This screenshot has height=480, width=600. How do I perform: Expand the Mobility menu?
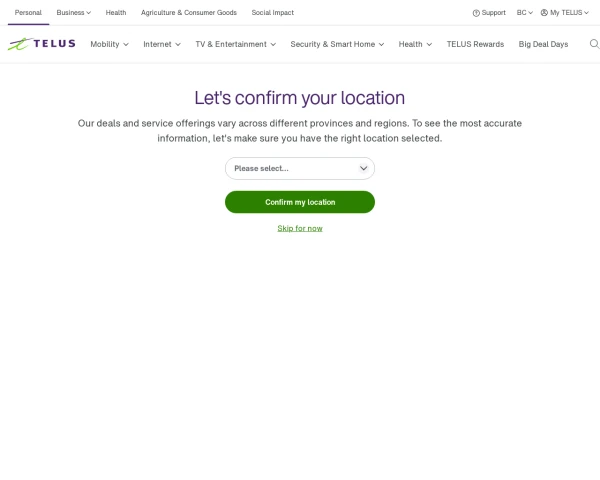pyautogui.click(x=109, y=44)
